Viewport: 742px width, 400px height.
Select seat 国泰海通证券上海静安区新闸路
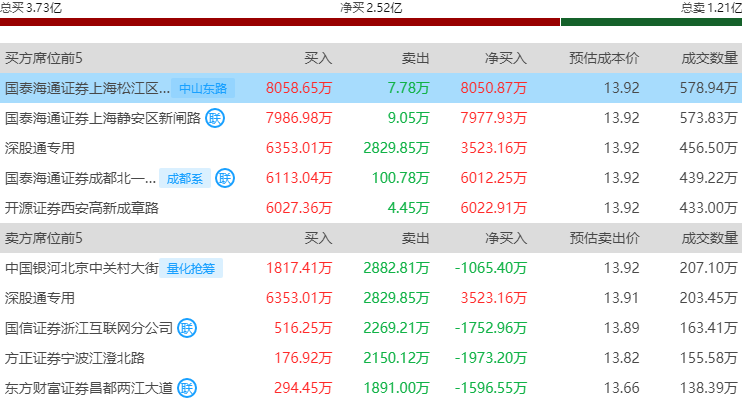pyautogui.click(x=103, y=118)
